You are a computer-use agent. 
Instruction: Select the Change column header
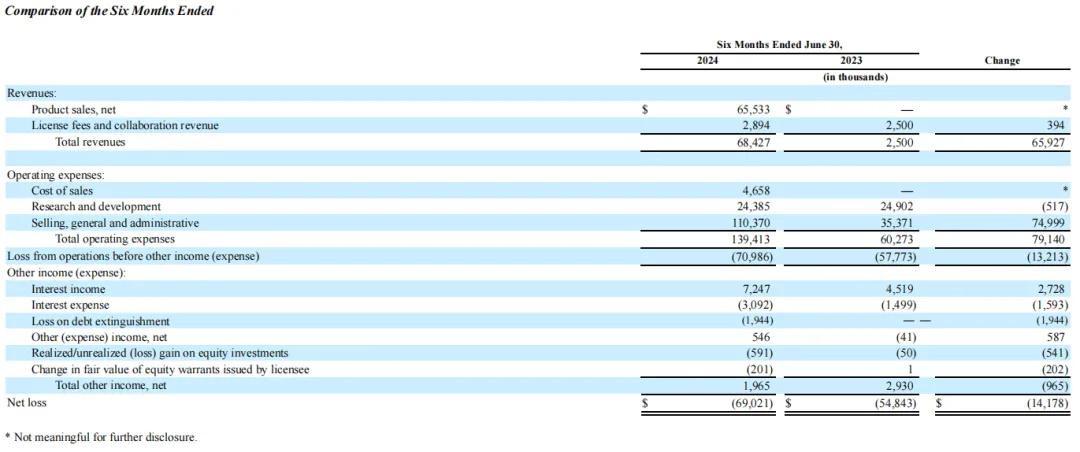point(1002,61)
